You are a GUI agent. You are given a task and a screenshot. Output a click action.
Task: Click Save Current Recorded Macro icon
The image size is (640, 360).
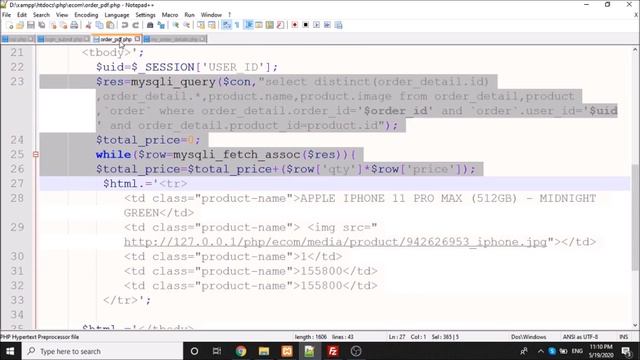coord(338,25)
